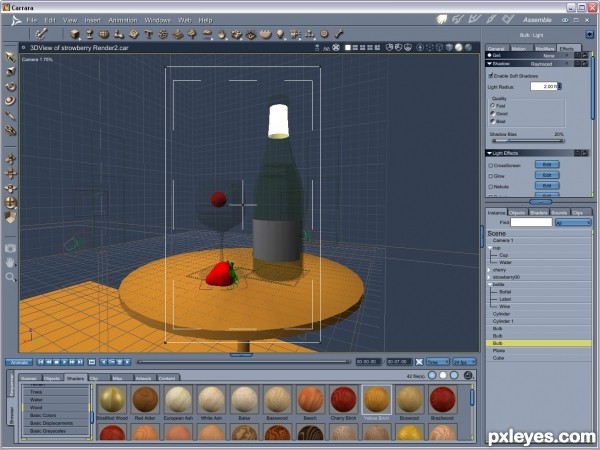The width and height of the screenshot is (600, 450).
Task: Jump to the timeline's first frame
Action: (x=41, y=362)
